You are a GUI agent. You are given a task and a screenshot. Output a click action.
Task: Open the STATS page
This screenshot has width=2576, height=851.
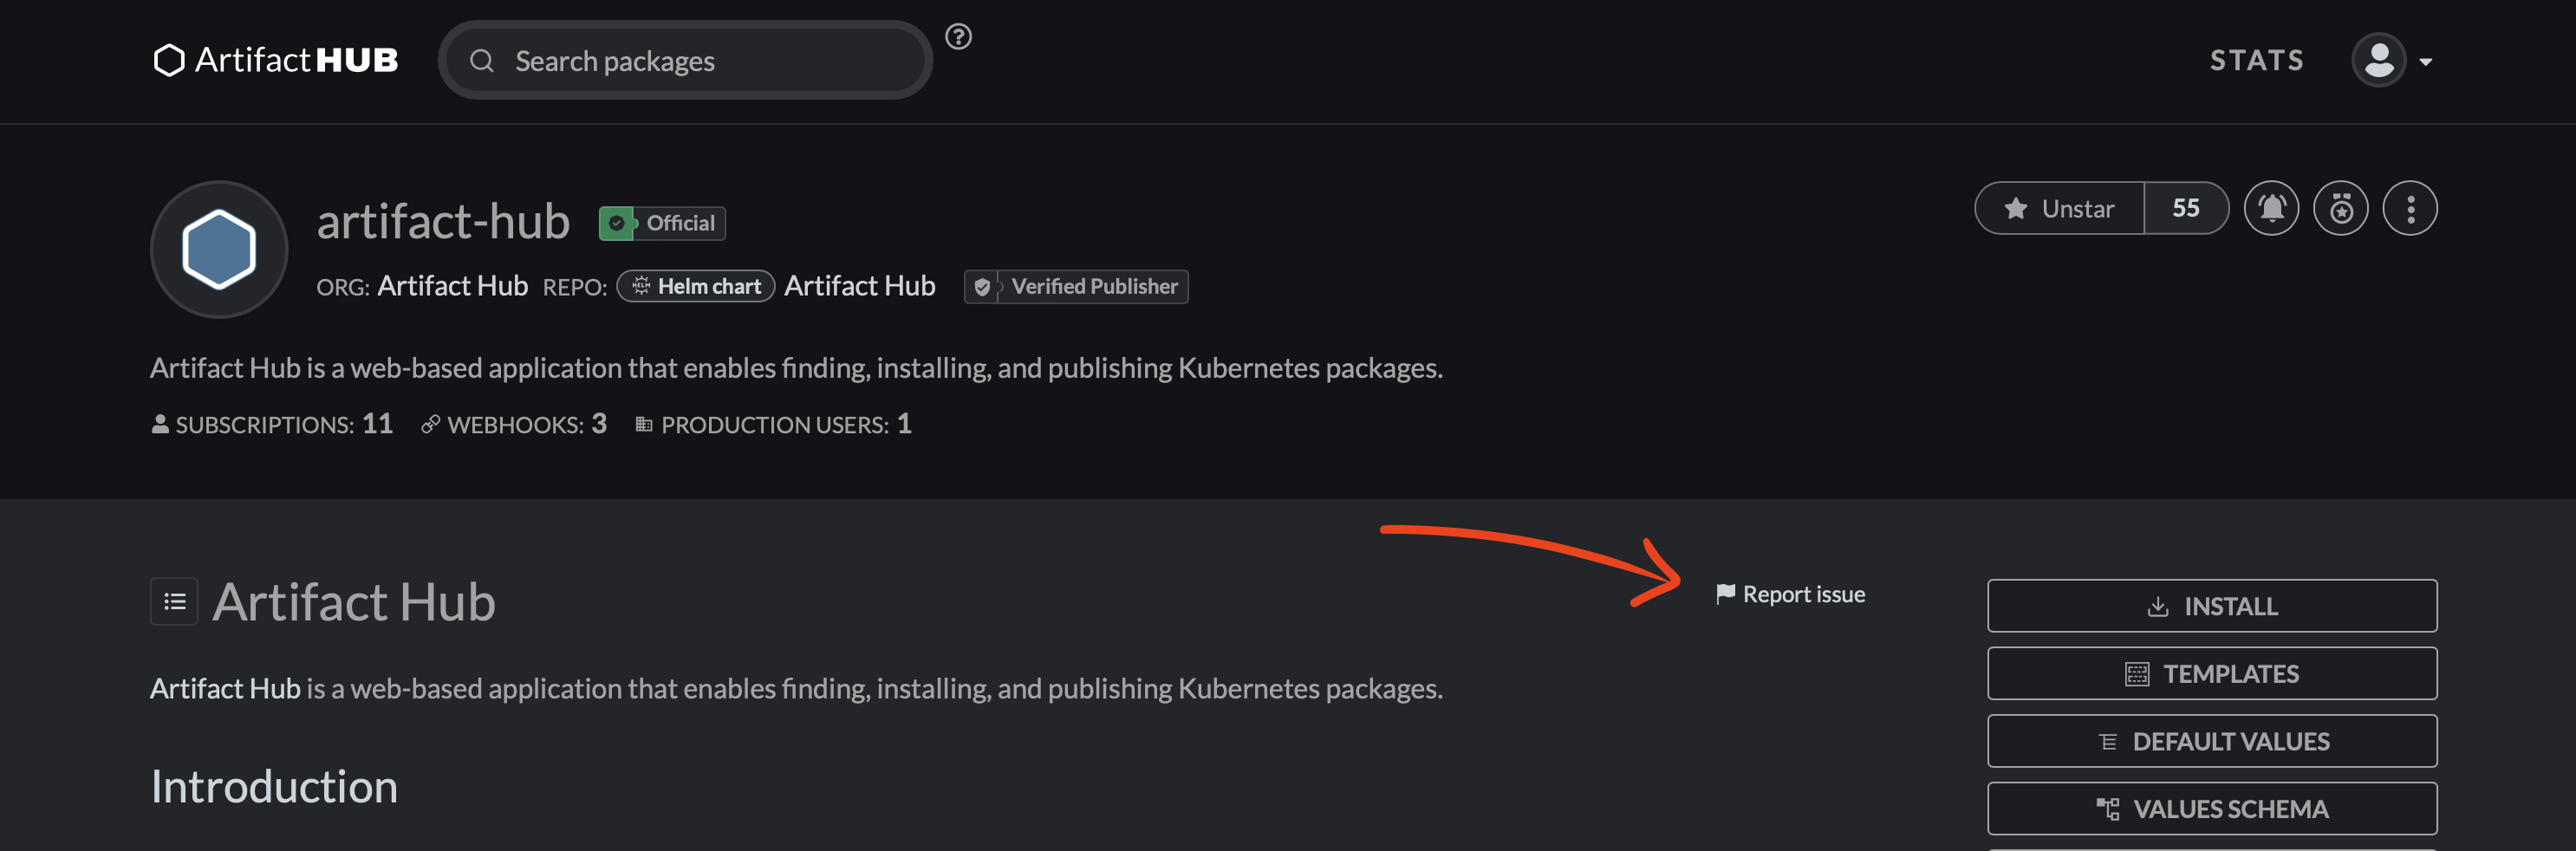2256,59
